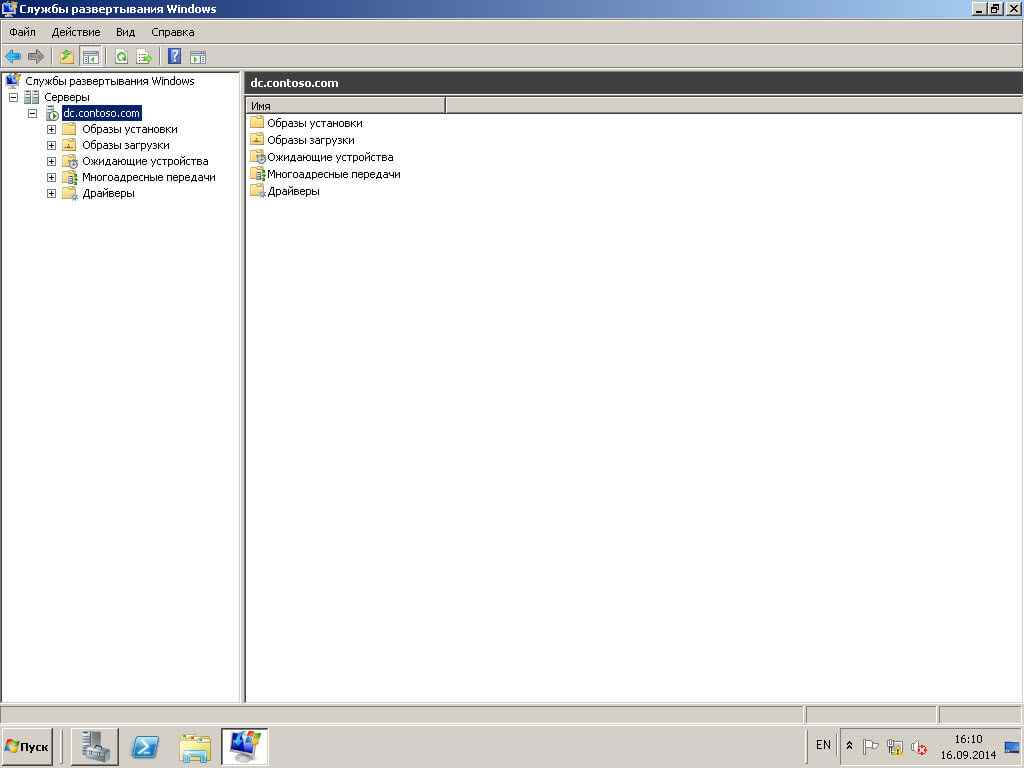Click Драйверы folder icon in tree

[70, 193]
